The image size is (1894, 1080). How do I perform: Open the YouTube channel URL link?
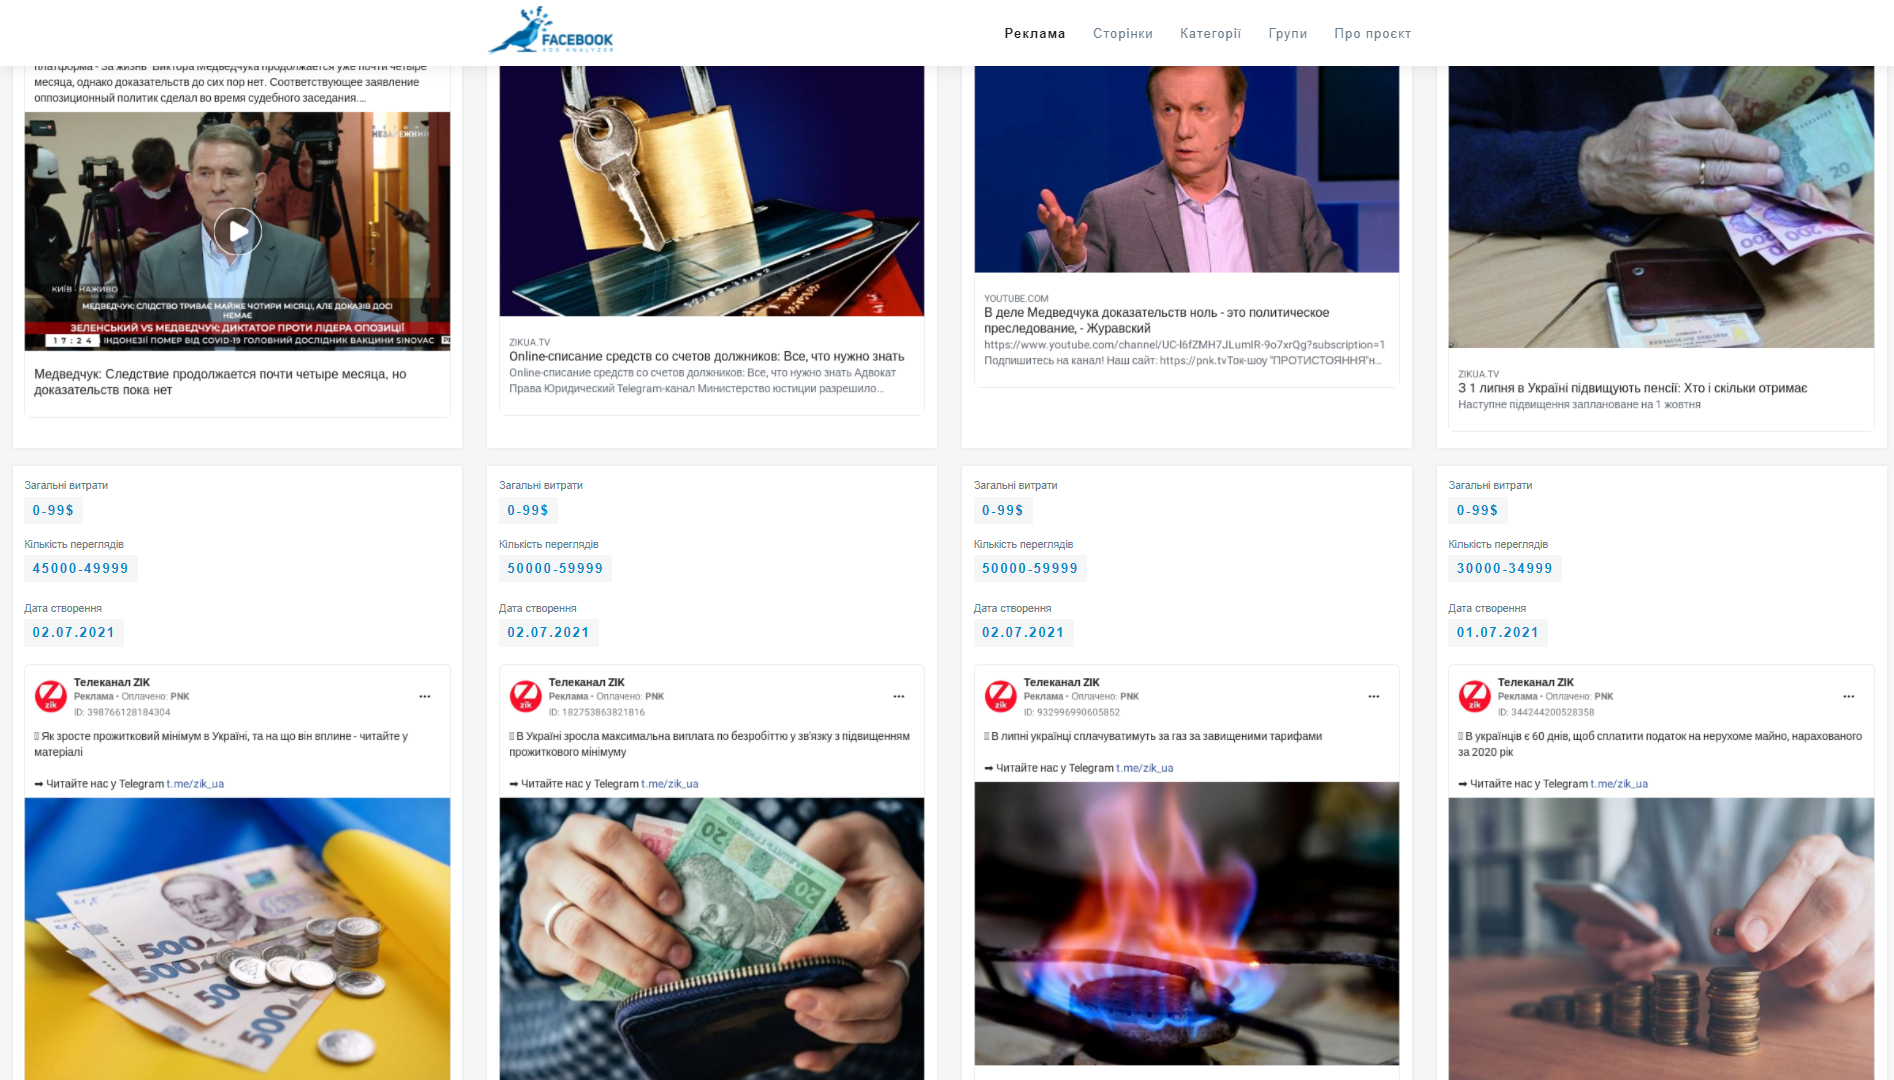pos(1184,345)
